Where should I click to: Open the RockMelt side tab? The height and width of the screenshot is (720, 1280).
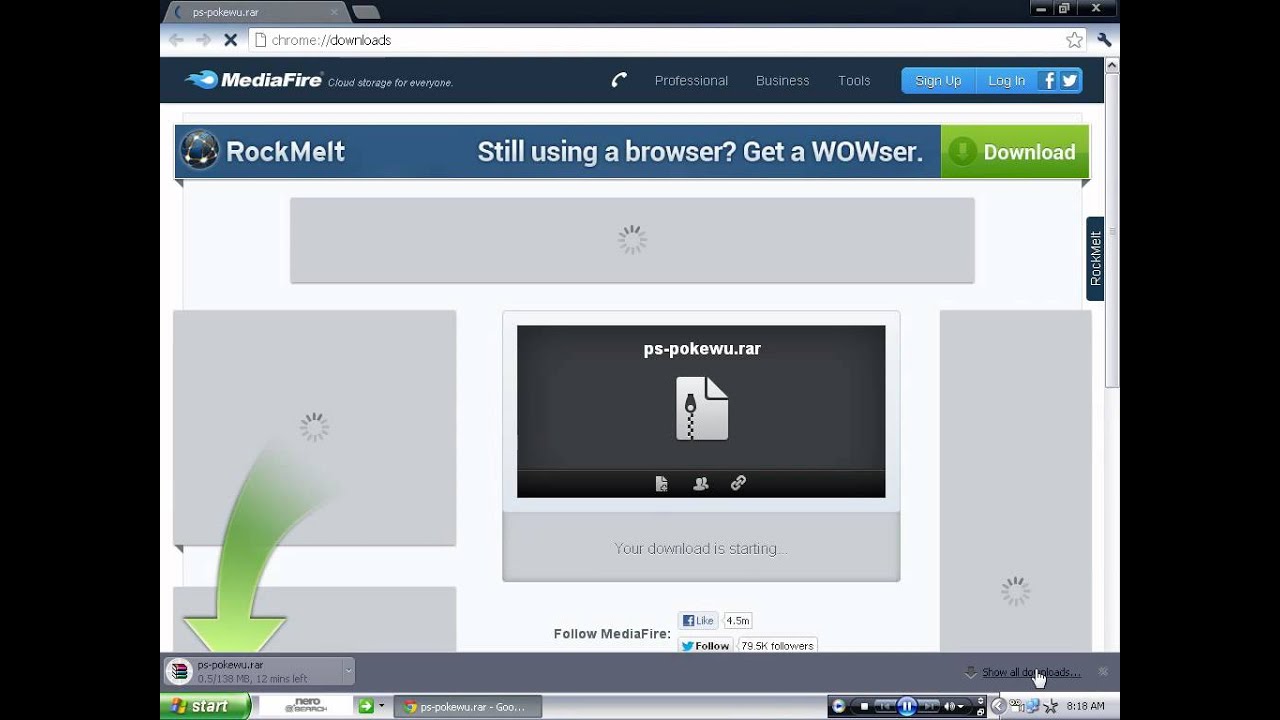tap(1095, 259)
